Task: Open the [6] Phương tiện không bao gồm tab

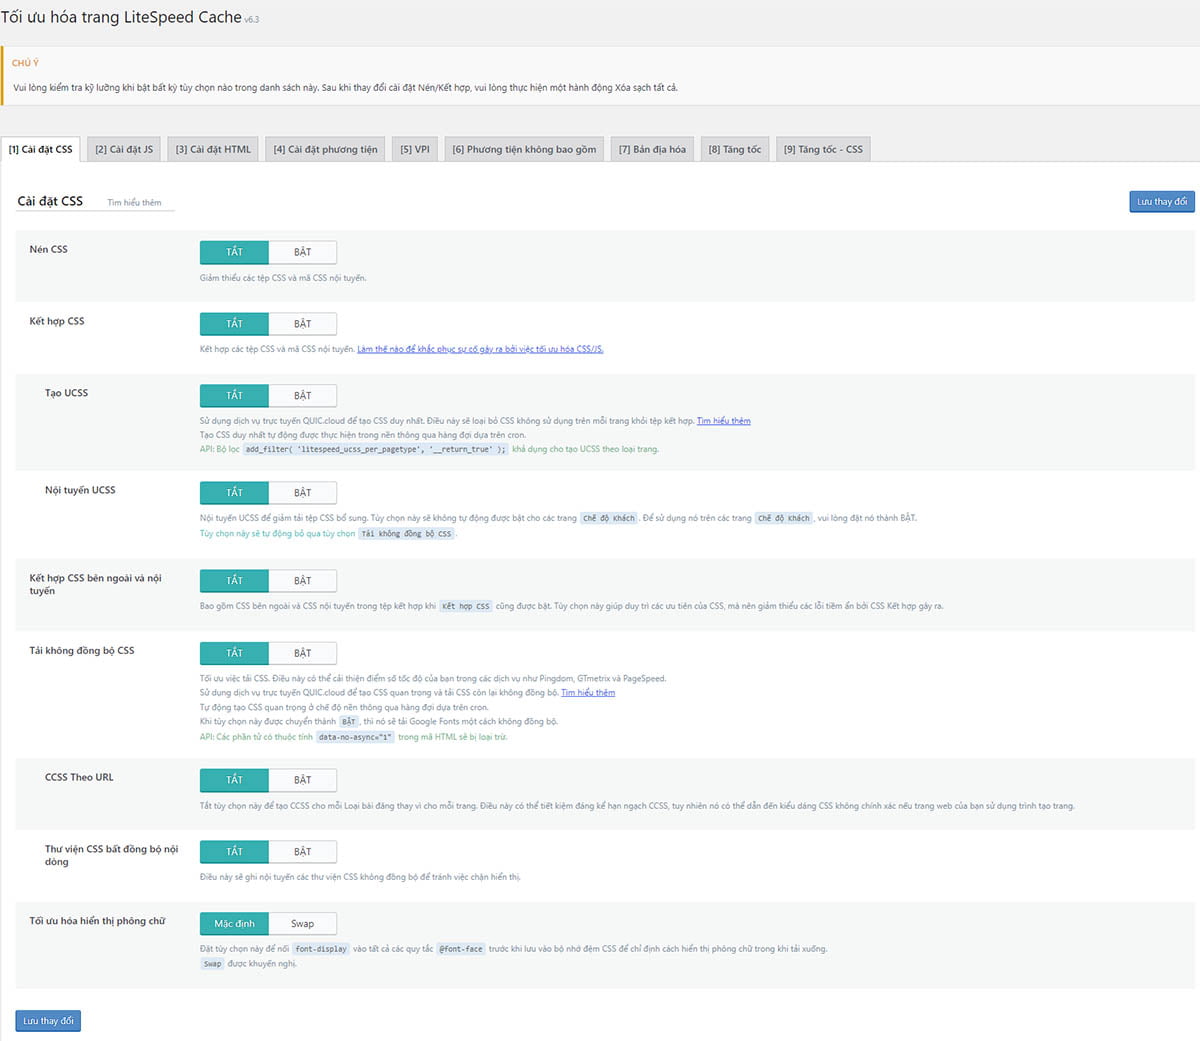Action: tap(524, 150)
